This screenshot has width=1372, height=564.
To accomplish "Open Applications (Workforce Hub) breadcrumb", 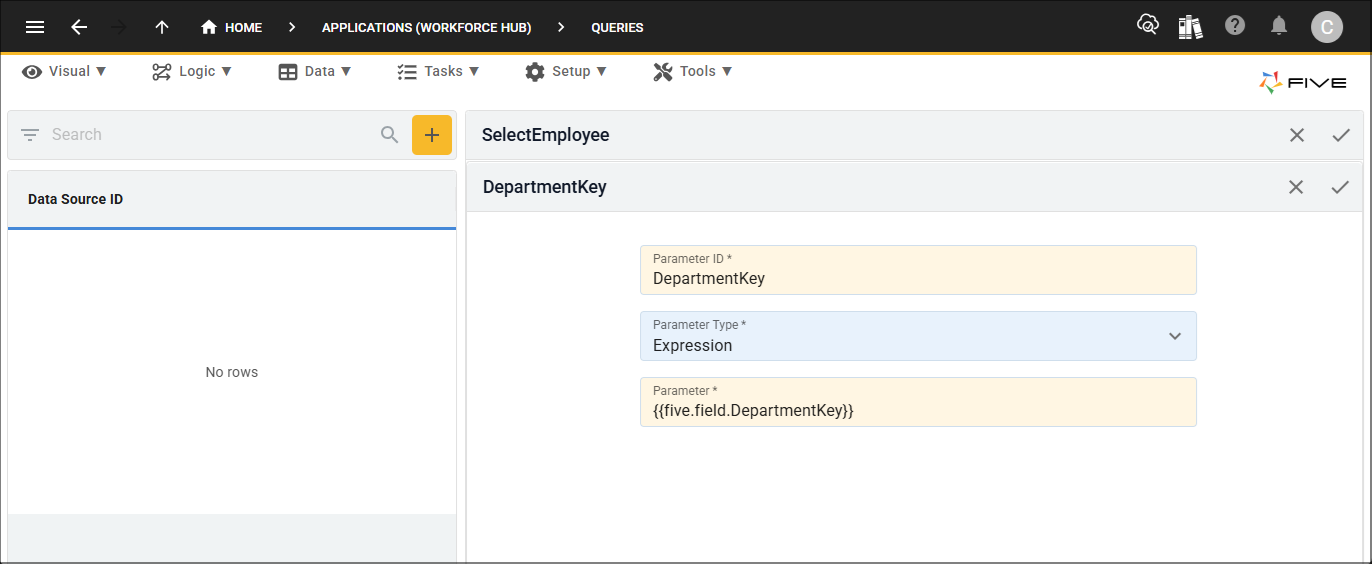I will click(x=427, y=27).
